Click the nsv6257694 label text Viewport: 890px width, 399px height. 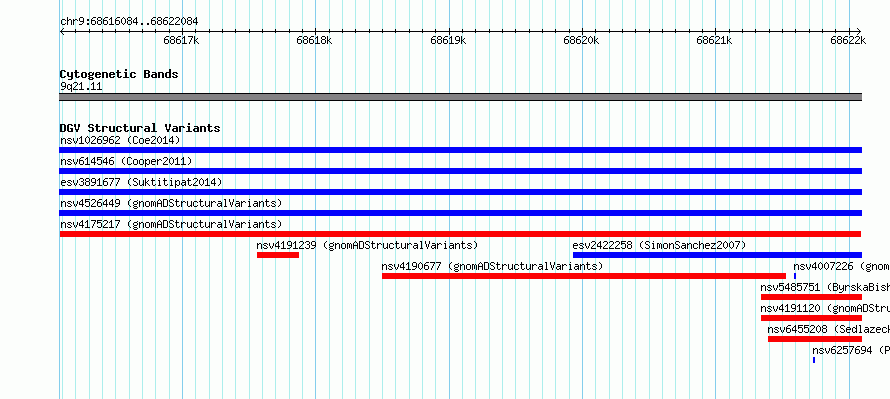[x=851, y=350]
